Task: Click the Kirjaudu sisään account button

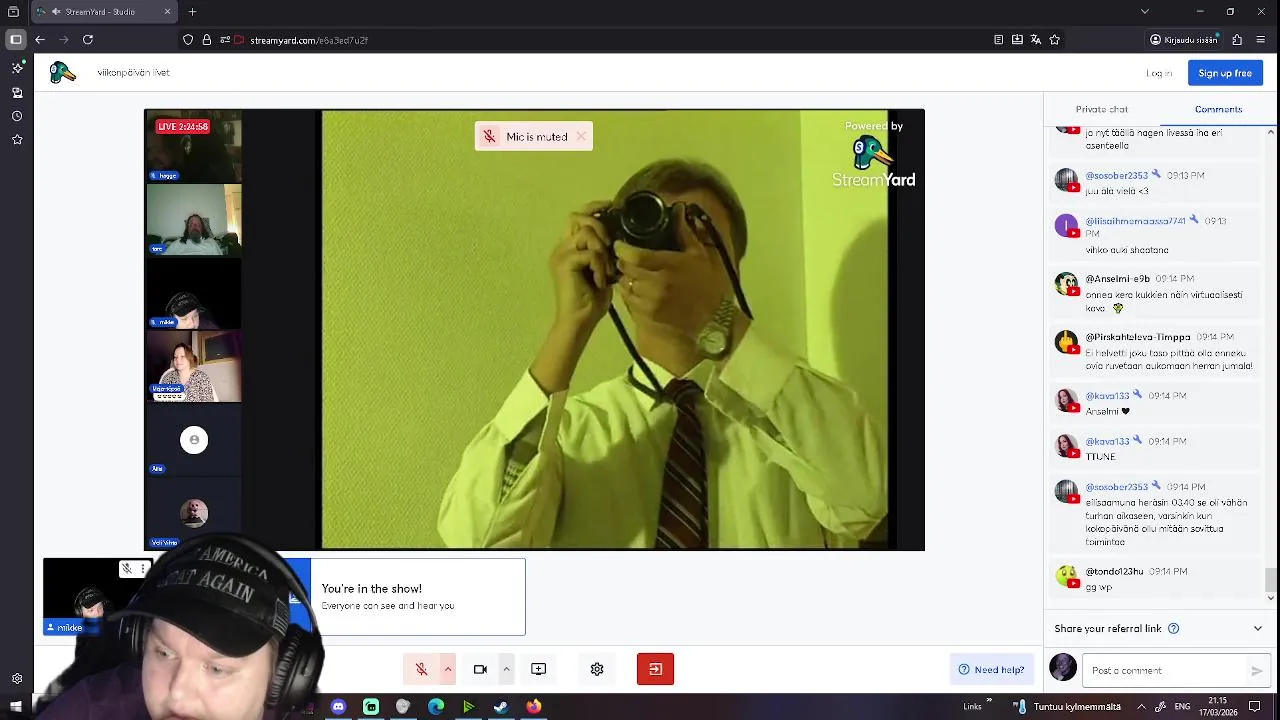Action: coord(1185,40)
